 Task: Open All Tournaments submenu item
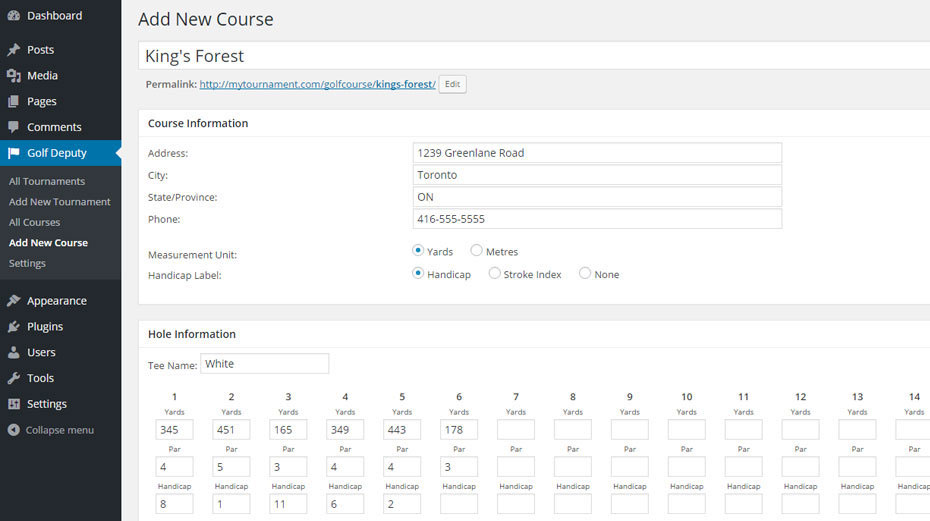point(47,181)
